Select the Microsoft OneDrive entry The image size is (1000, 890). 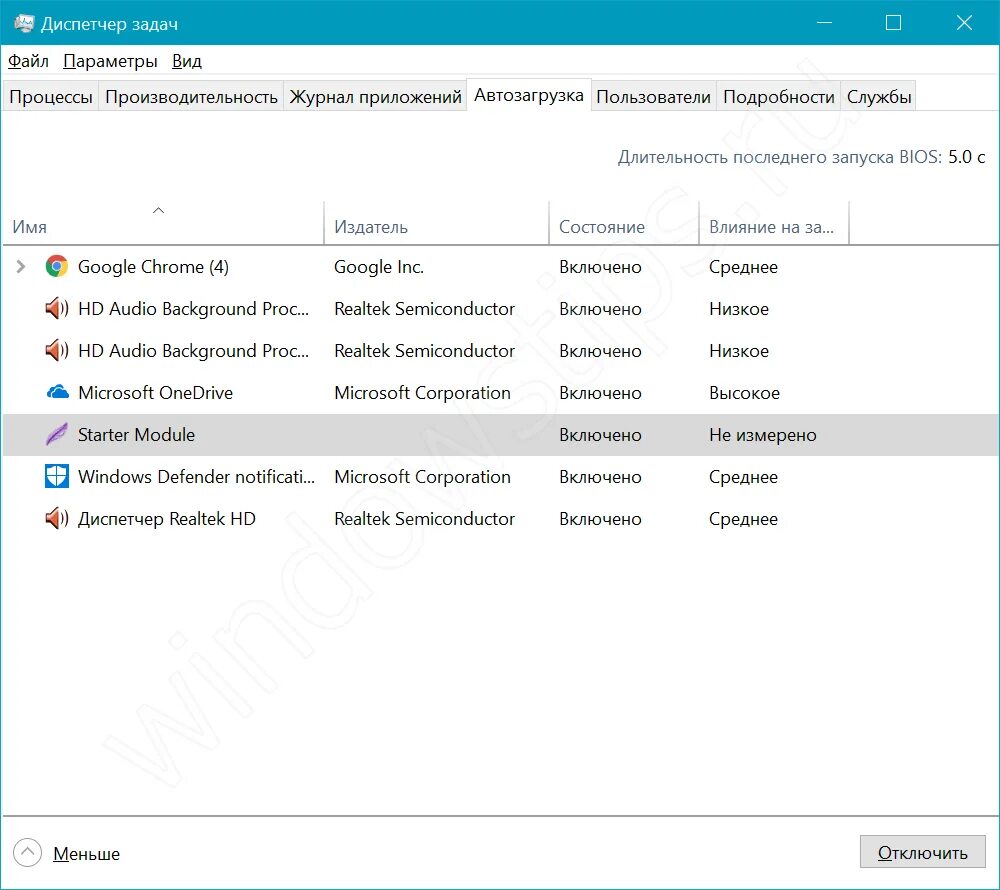[156, 393]
